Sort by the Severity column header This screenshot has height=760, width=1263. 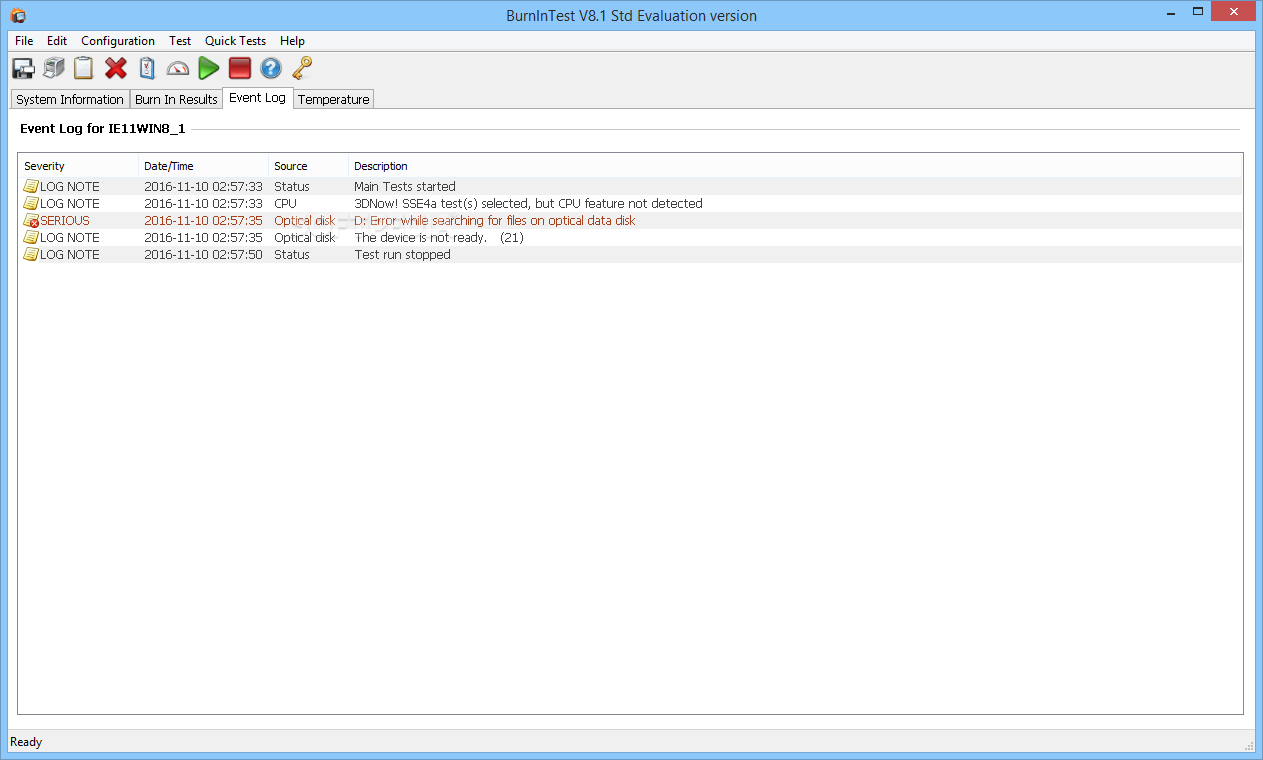click(79, 166)
